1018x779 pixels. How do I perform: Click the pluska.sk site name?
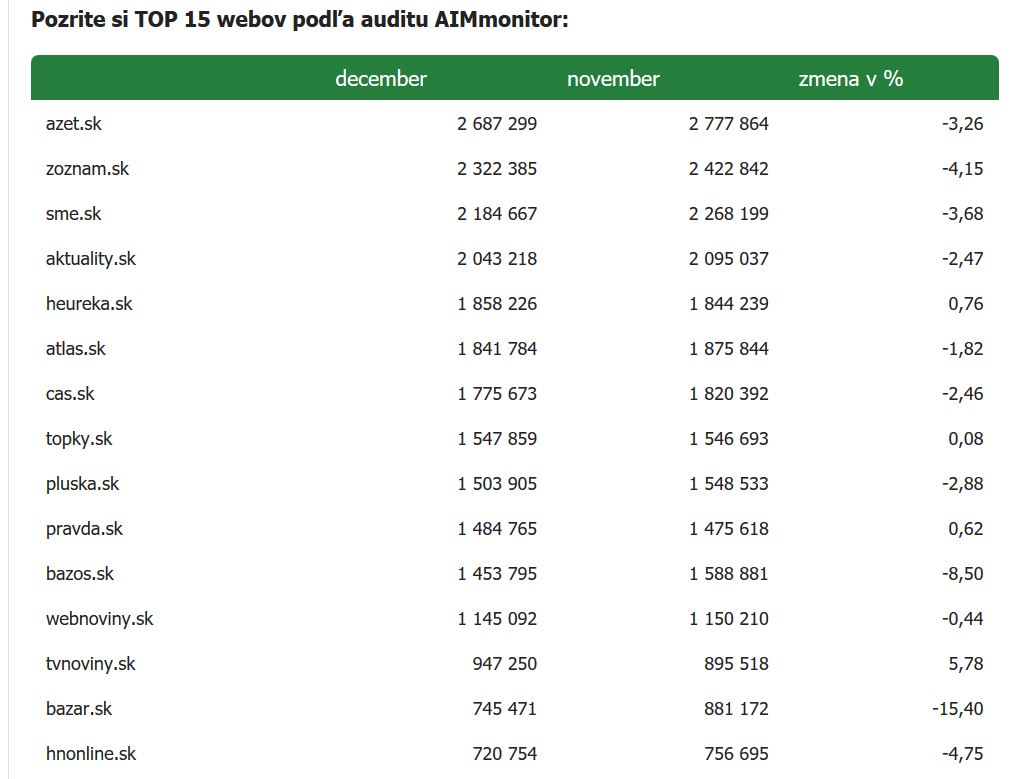coord(82,484)
